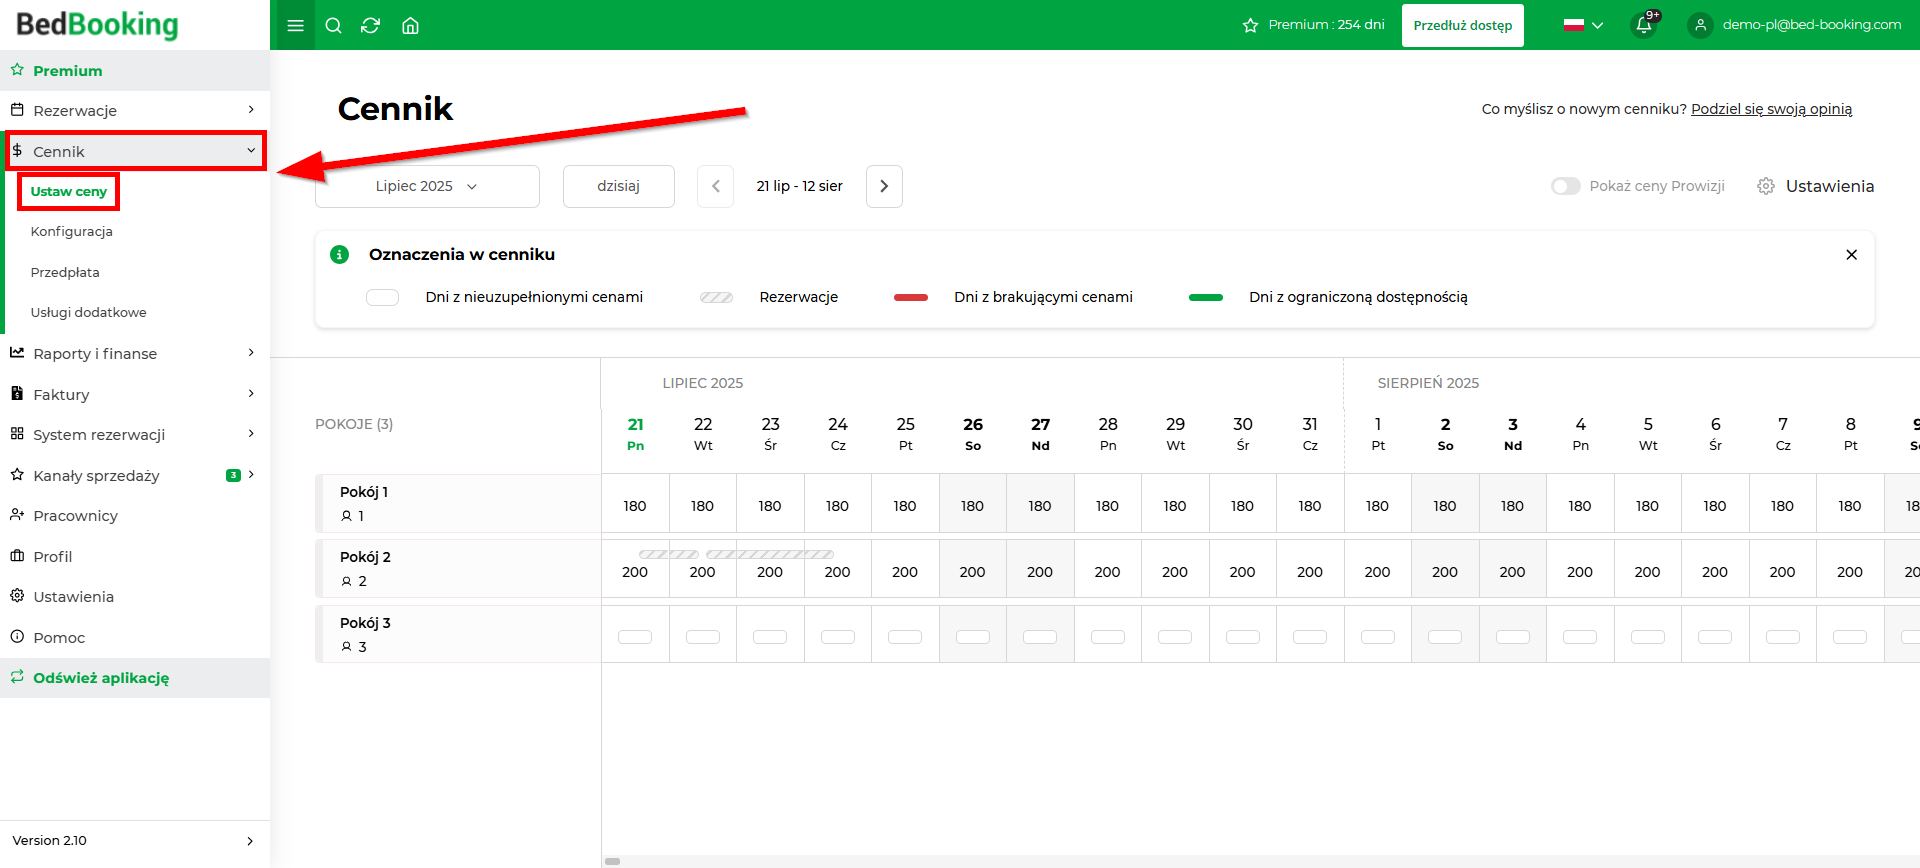Click the Cennik dollar icon in sidebar
The image size is (1920, 868).
[x=17, y=151]
